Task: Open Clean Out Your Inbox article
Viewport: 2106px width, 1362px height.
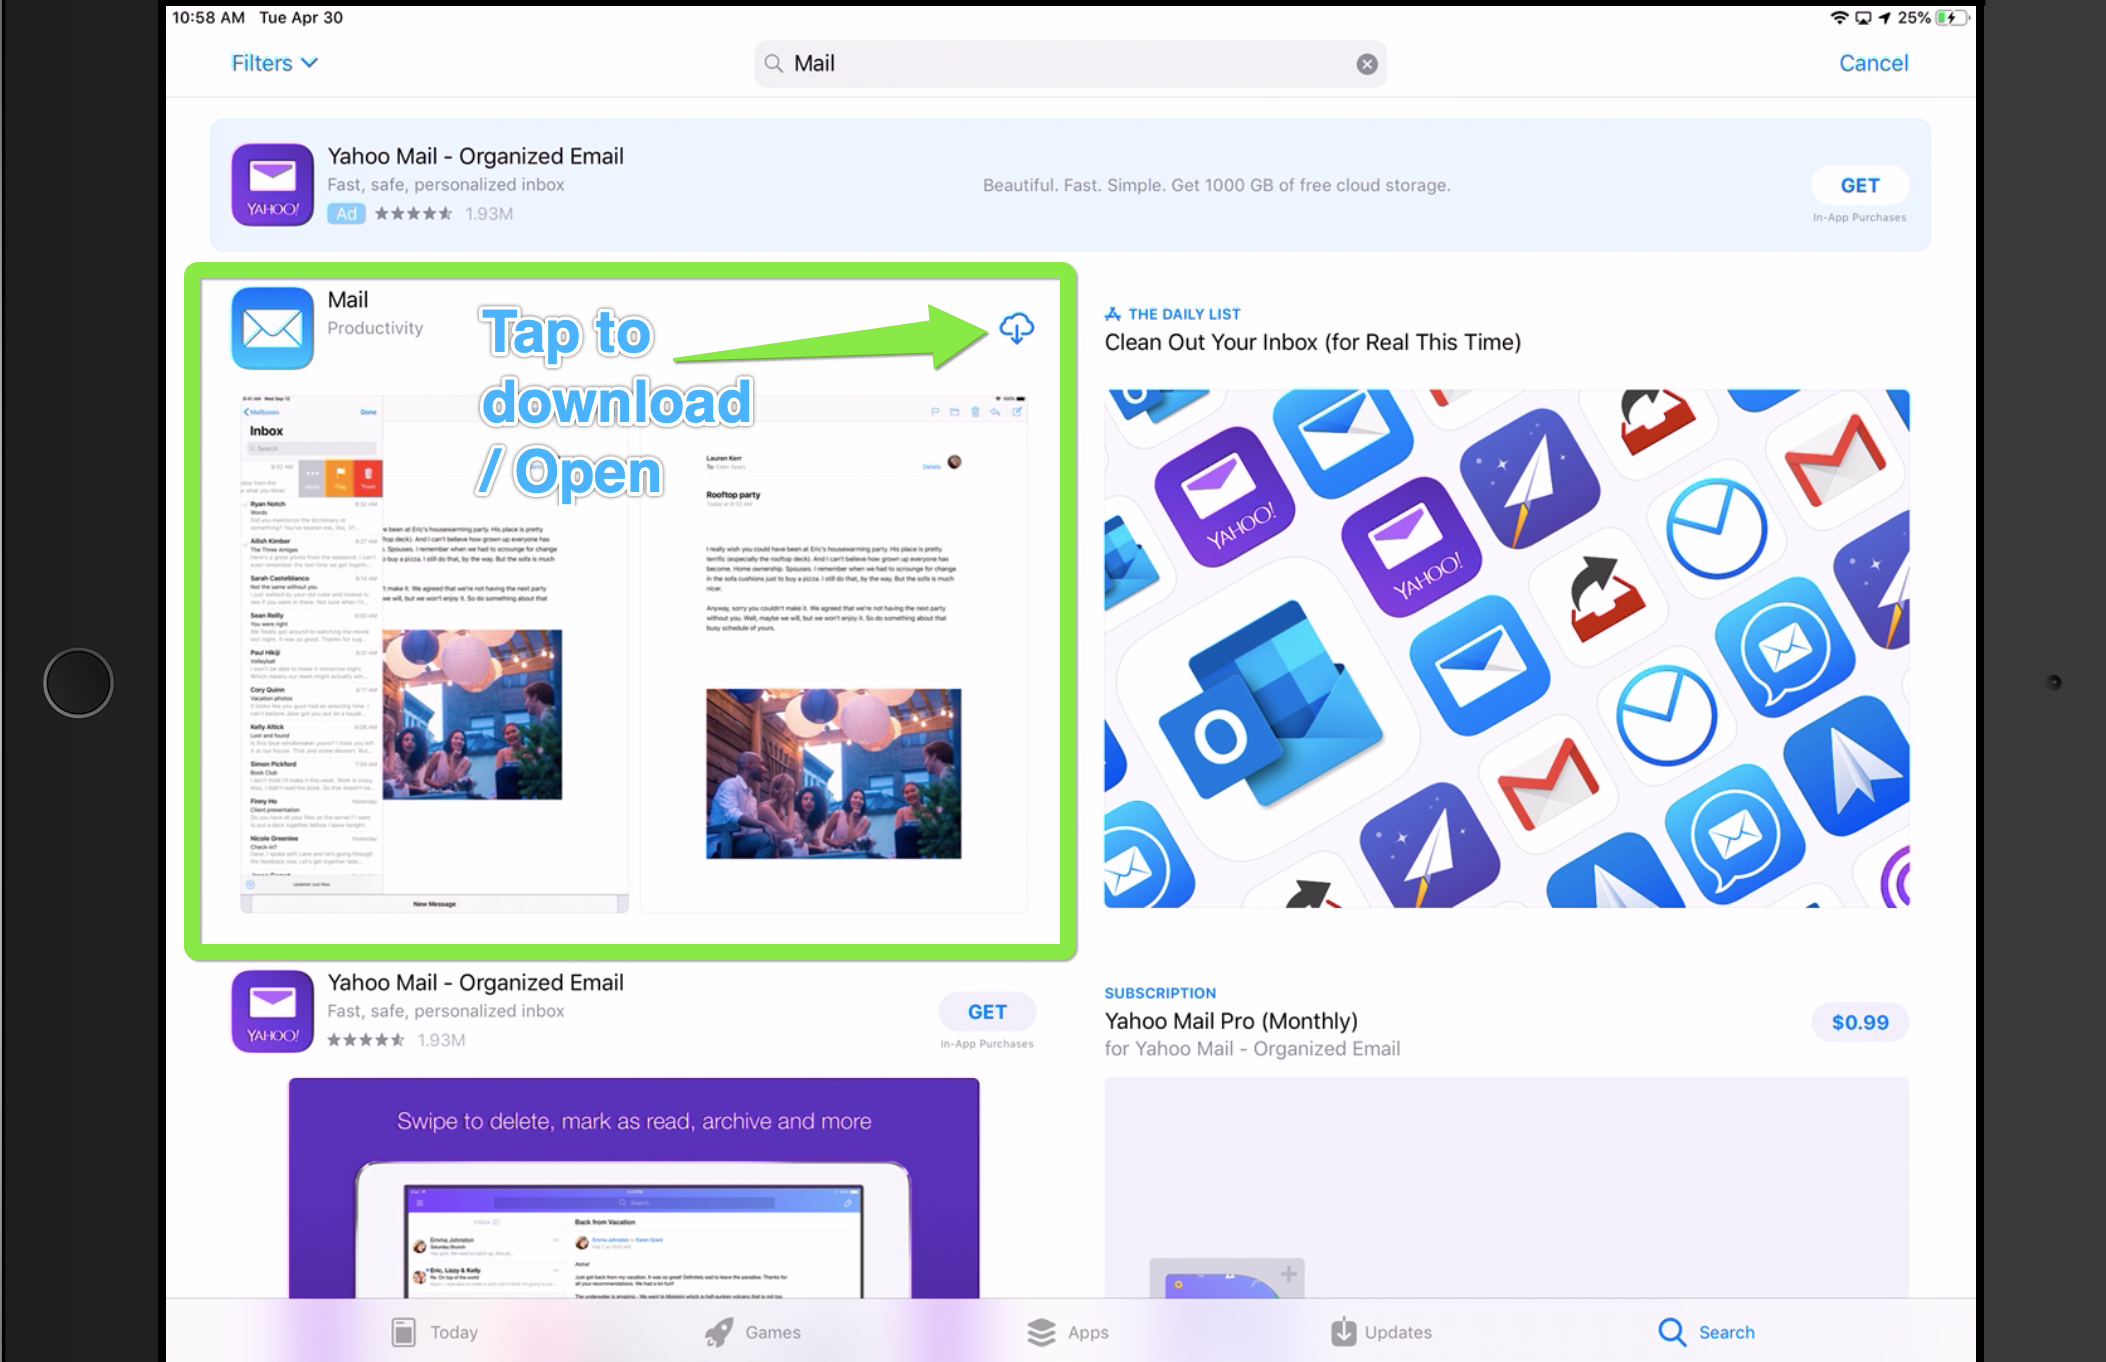Action: tap(1312, 342)
